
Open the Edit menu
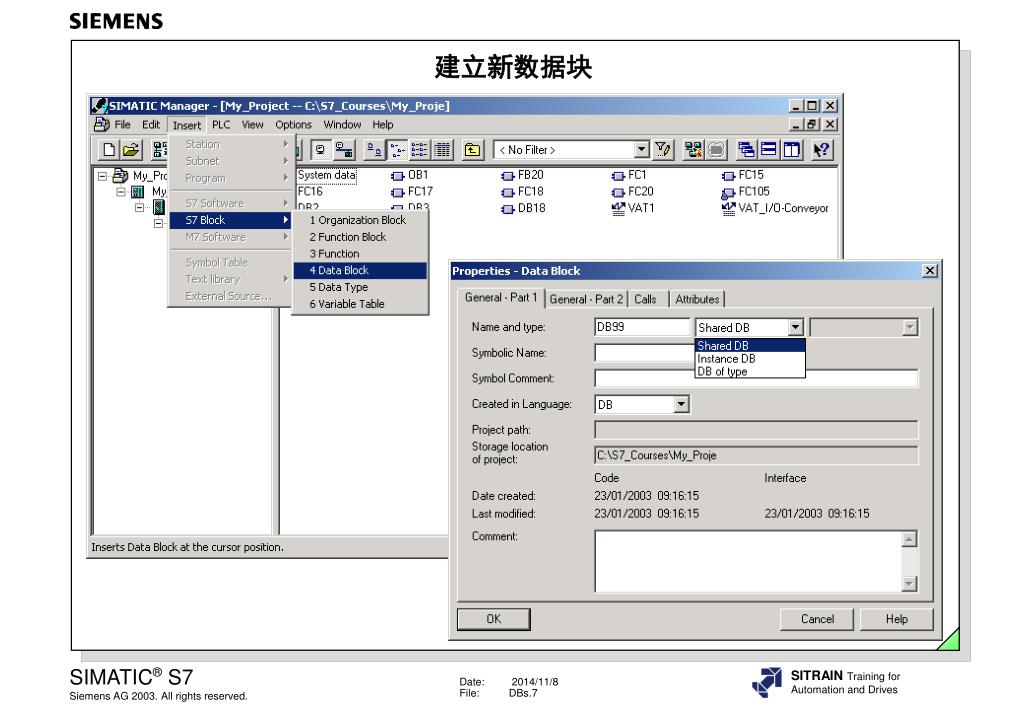[x=151, y=125]
